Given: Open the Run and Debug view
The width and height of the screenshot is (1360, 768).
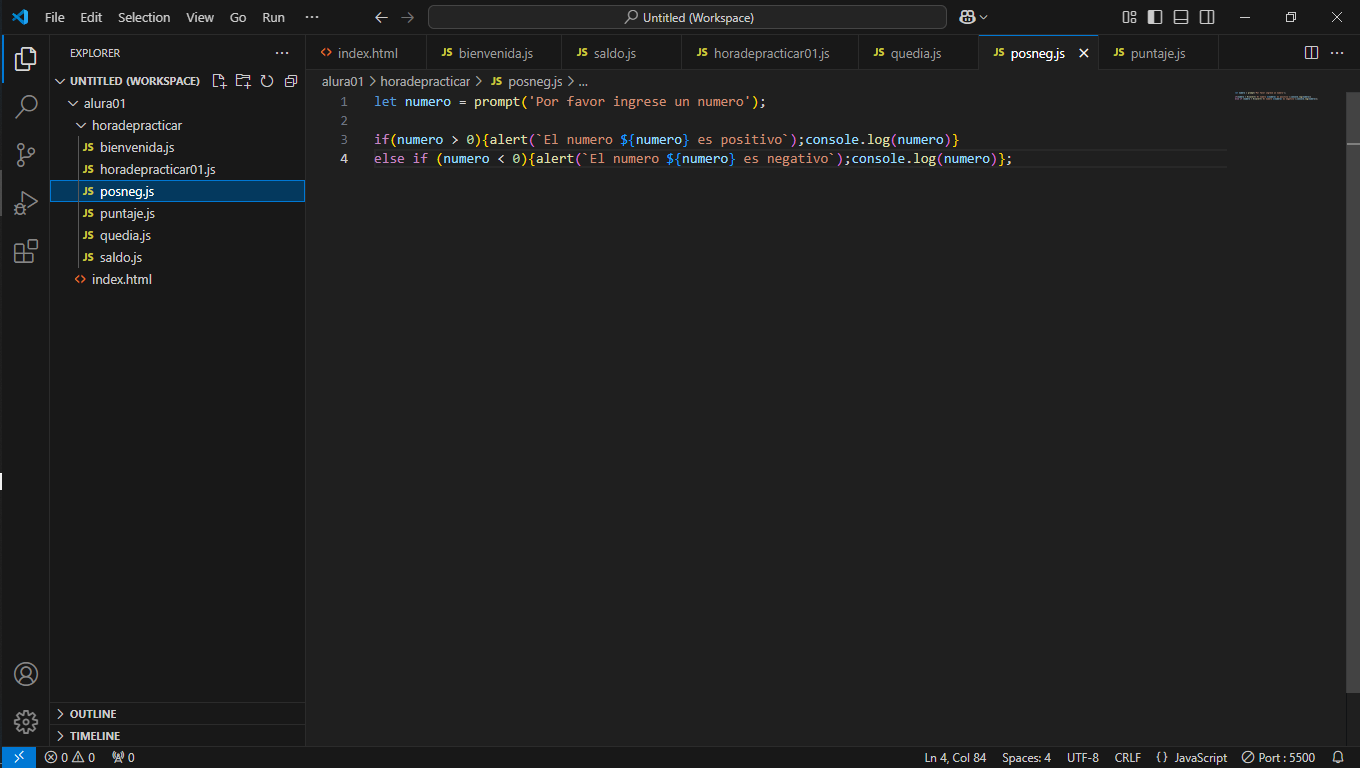Looking at the screenshot, I should coord(26,203).
